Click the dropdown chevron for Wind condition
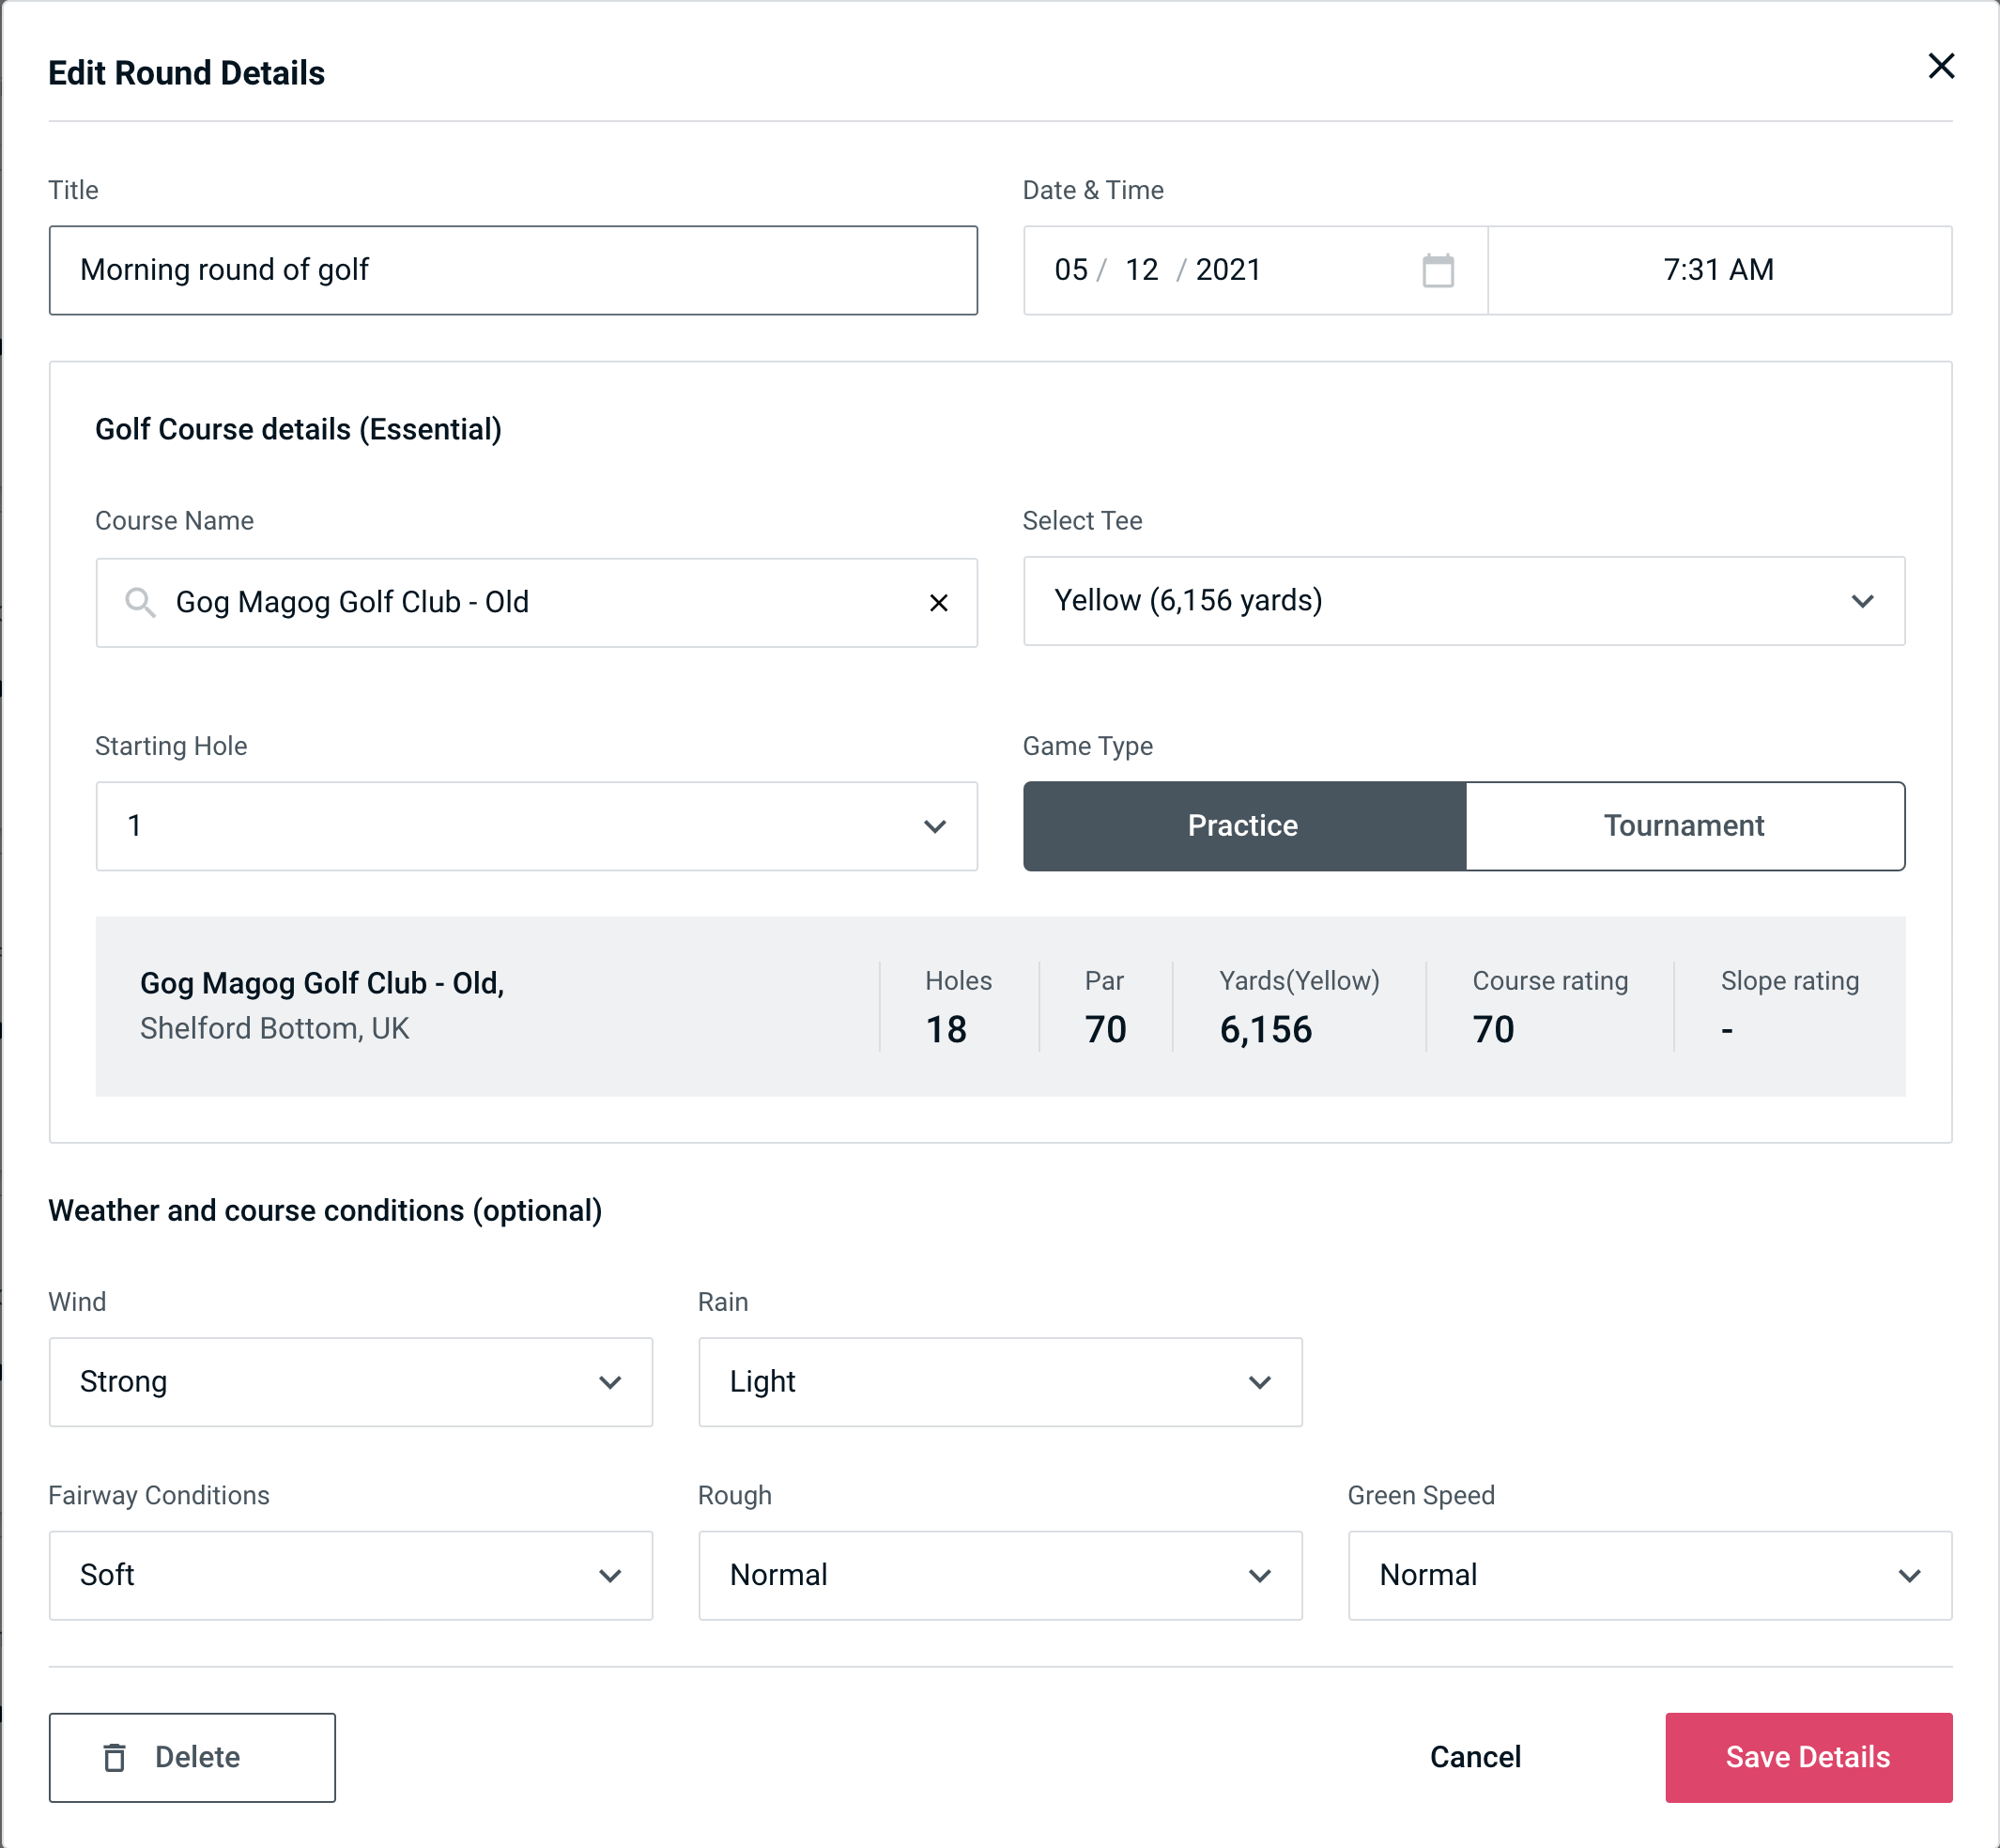Image resolution: width=2000 pixels, height=1848 pixels. coord(611,1381)
